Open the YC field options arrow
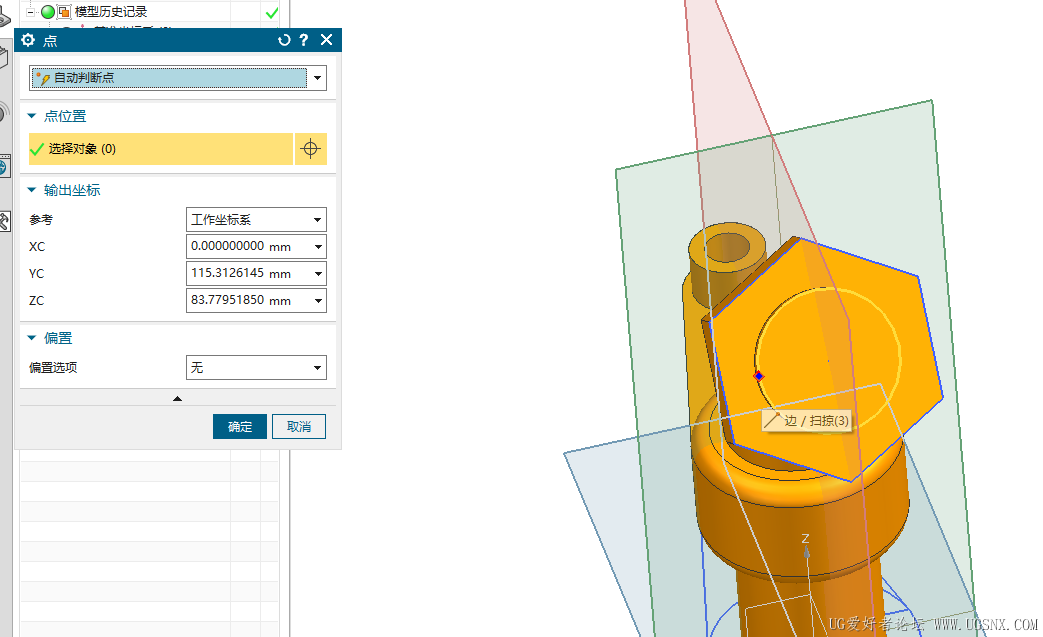This screenshot has height=637, width=1043. (x=319, y=273)
